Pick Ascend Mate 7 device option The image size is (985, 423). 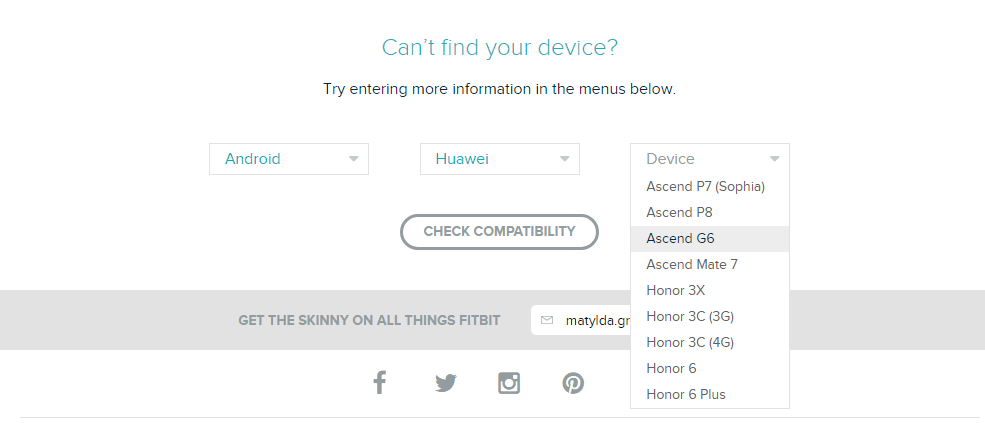tap(710, 265)
